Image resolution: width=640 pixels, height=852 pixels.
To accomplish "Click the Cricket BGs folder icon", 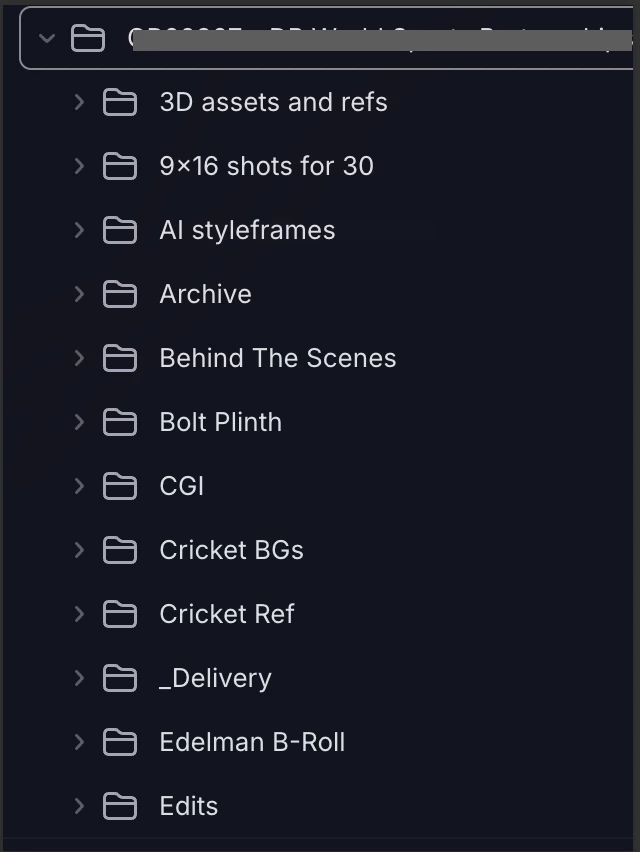I will pos(120,550).
